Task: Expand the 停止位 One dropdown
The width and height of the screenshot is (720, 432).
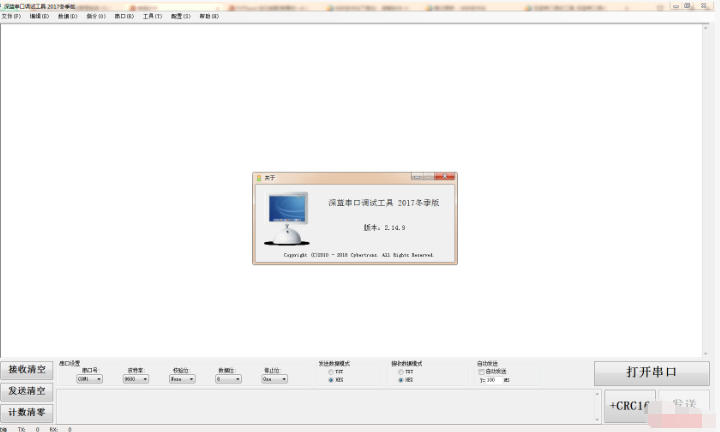Action: pyautogui.click(x=275, y=379)
